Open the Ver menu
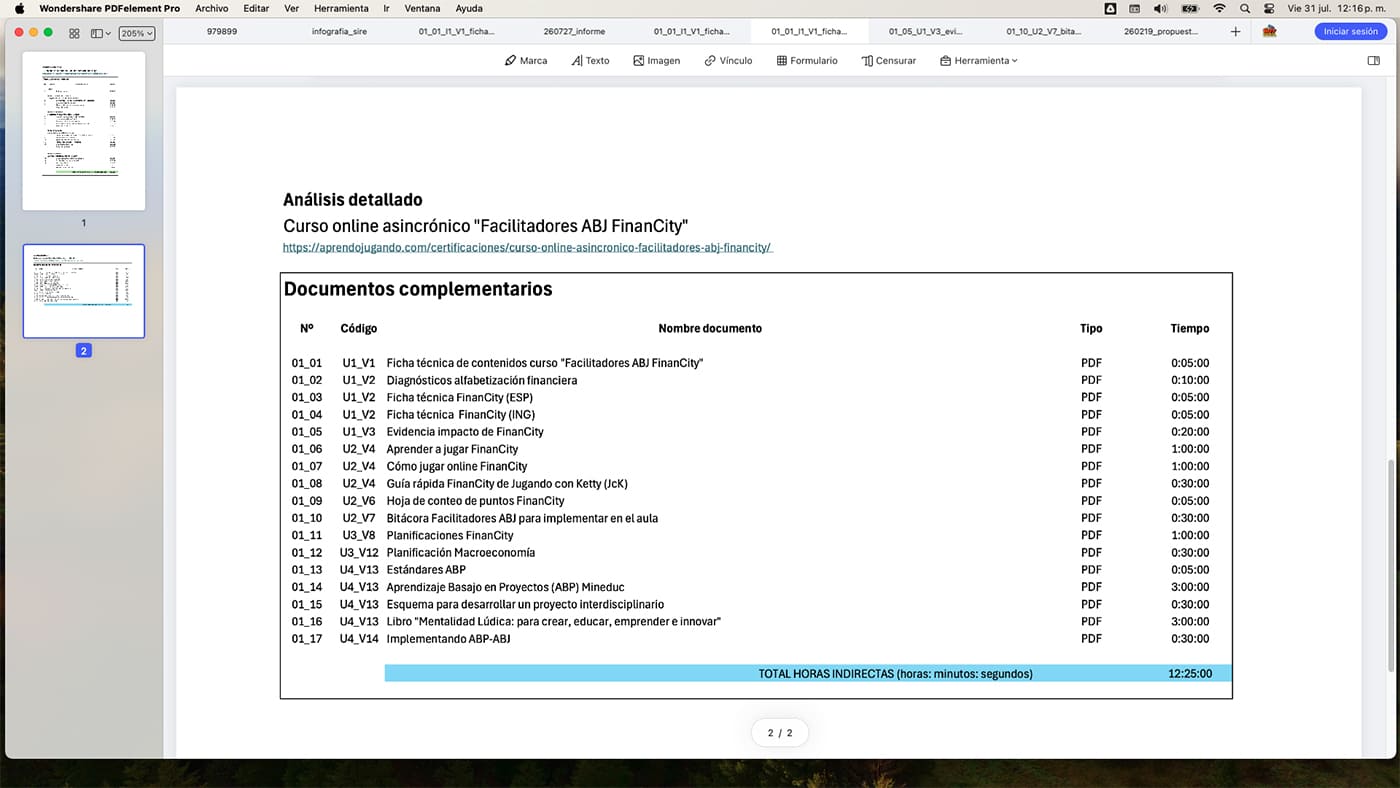1400x788 pixels. coord(292,8)
